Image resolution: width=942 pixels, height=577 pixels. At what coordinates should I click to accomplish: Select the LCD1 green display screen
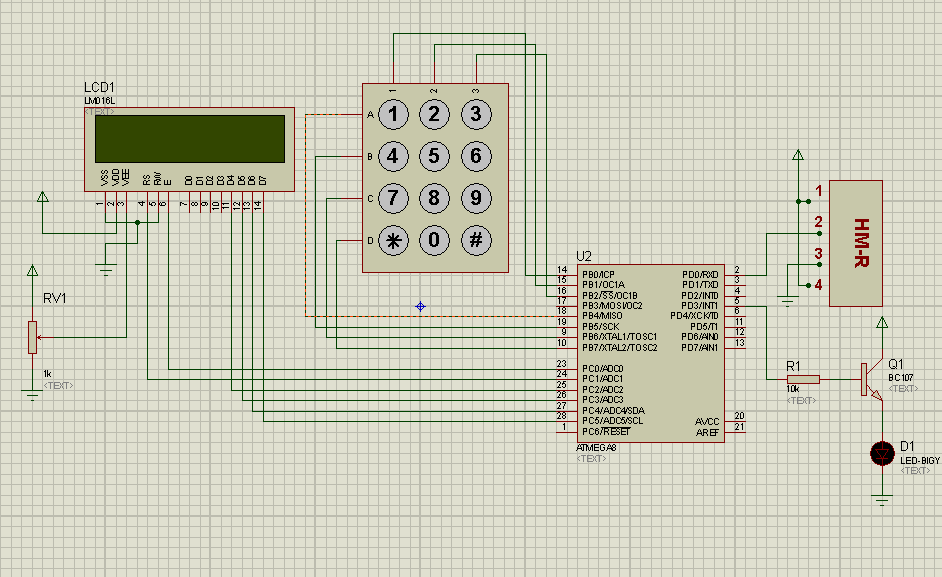188,139
